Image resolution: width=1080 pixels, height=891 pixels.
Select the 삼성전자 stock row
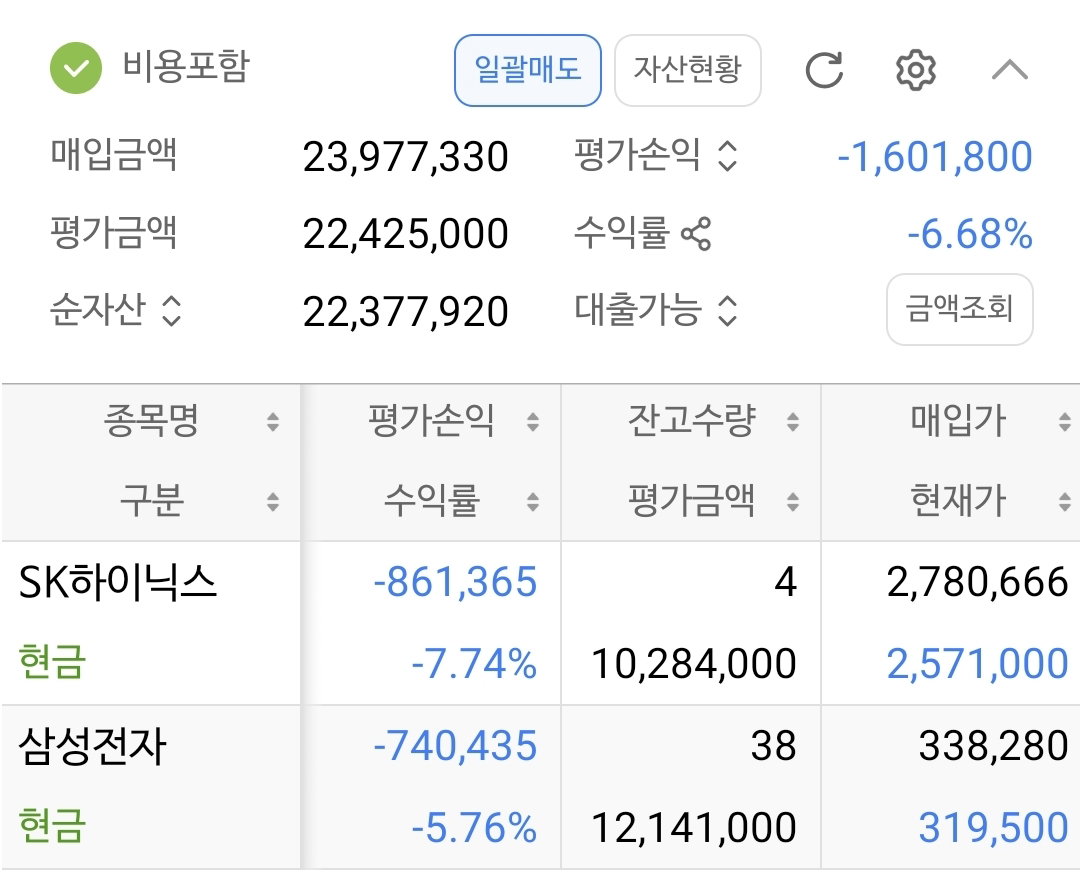540,787
